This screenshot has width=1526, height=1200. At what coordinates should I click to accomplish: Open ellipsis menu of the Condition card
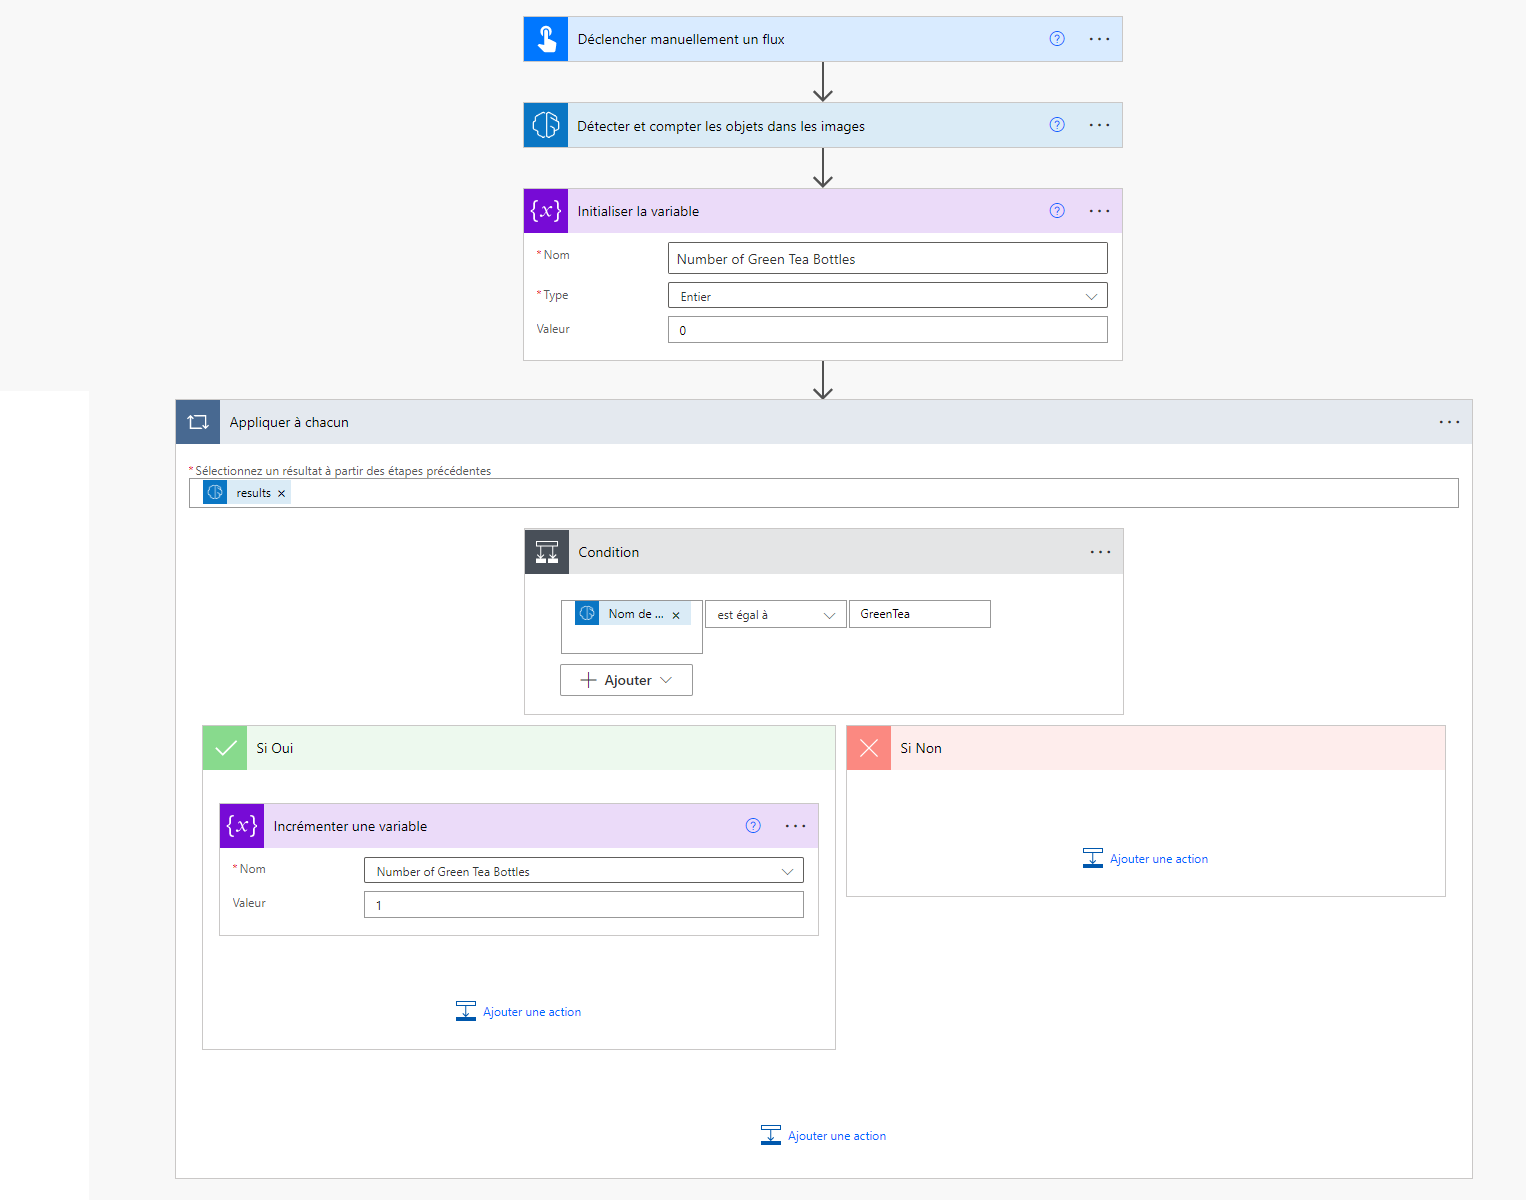[1100, 552]
